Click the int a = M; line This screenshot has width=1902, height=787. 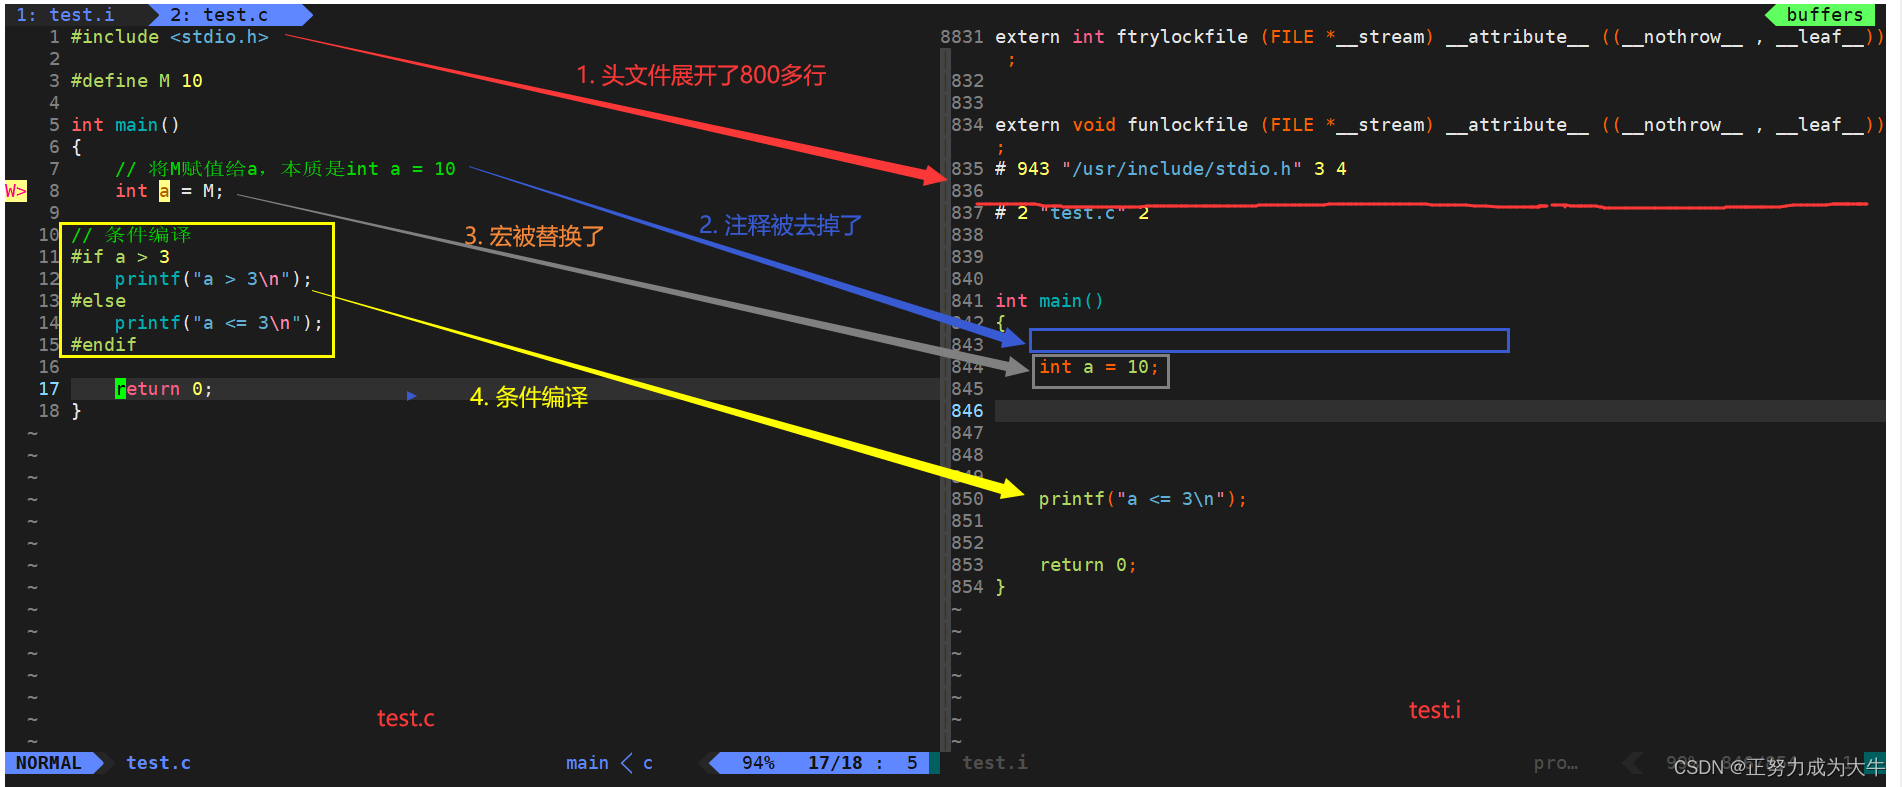(x=169, y=191)
